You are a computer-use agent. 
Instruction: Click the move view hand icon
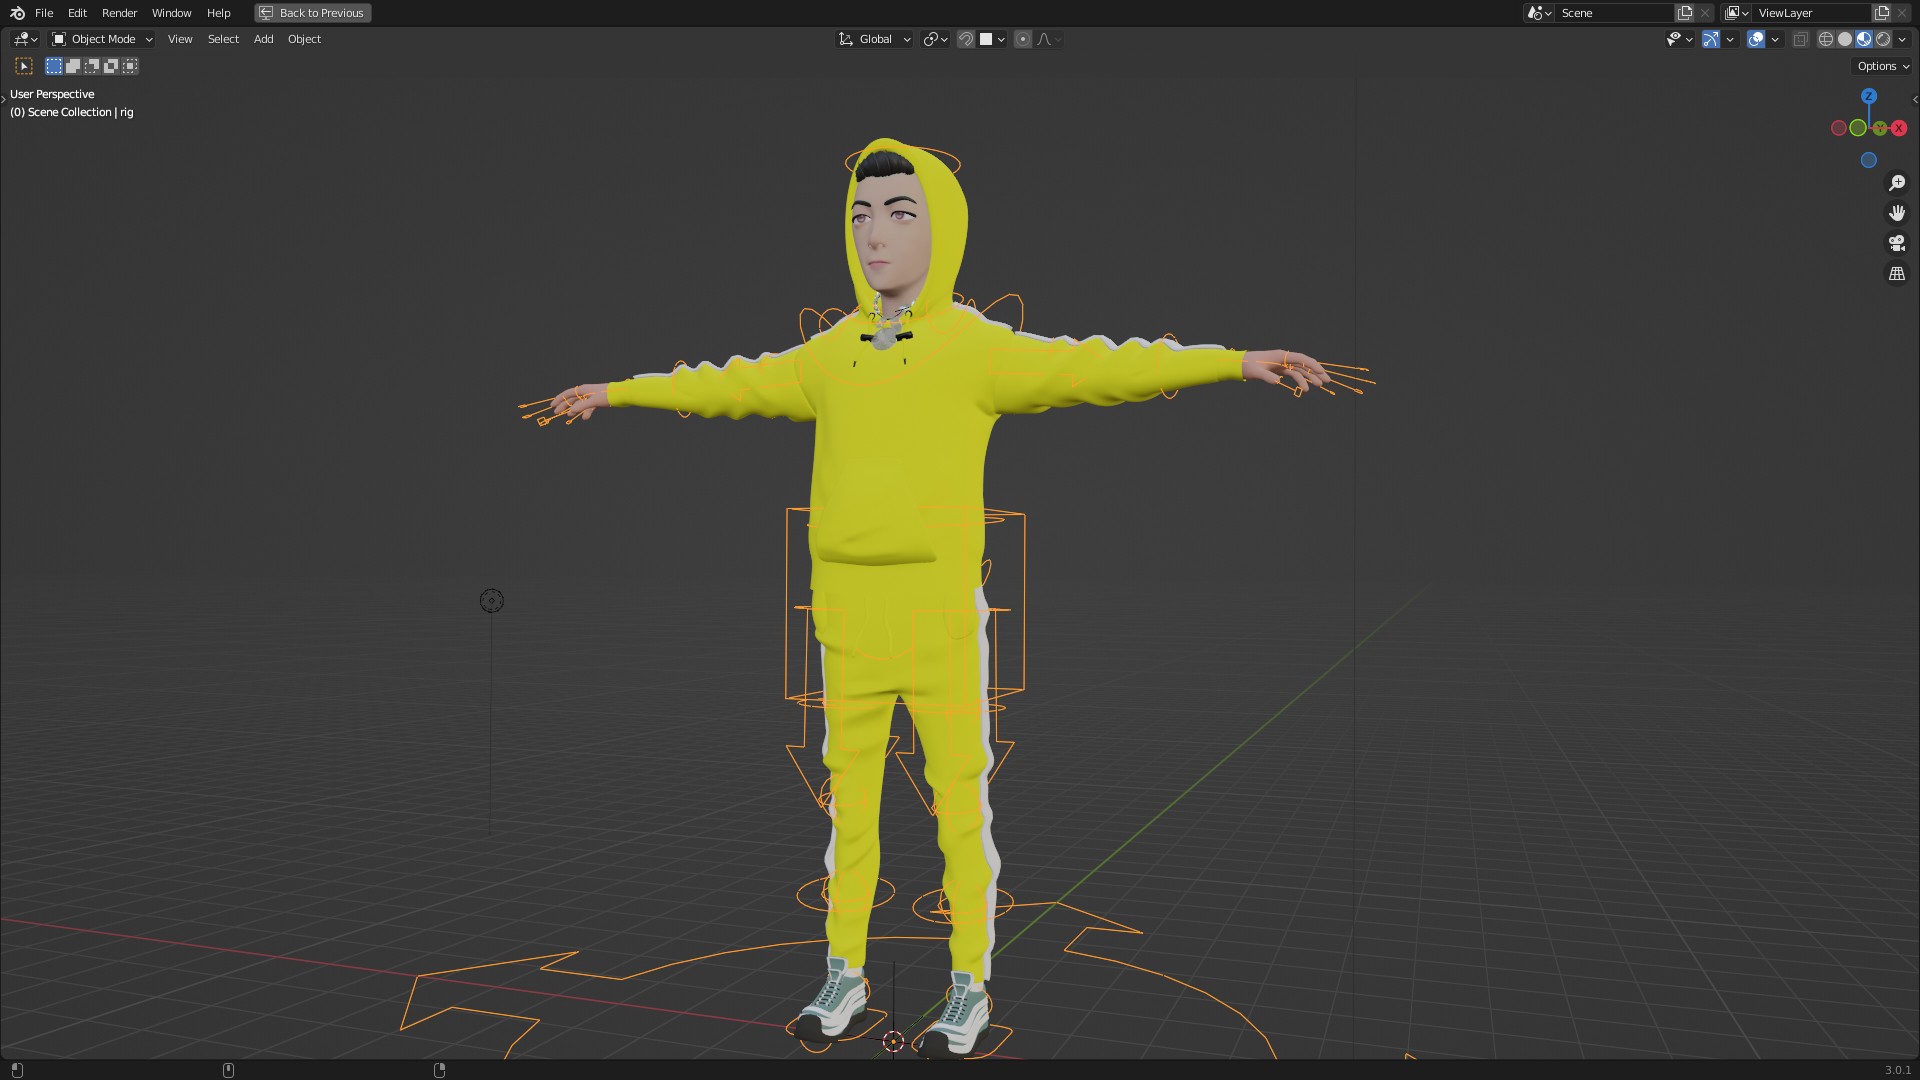tap(1897, 212)
